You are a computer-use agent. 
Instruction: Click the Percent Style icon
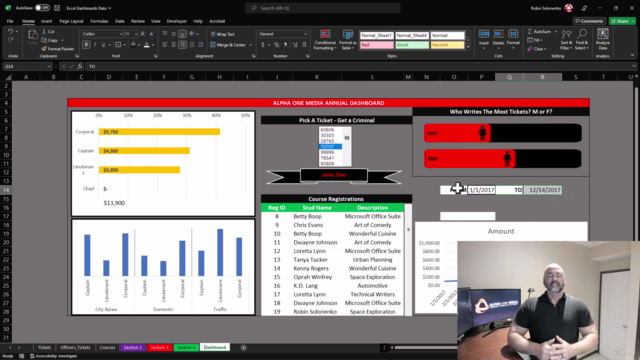[276, 45]
